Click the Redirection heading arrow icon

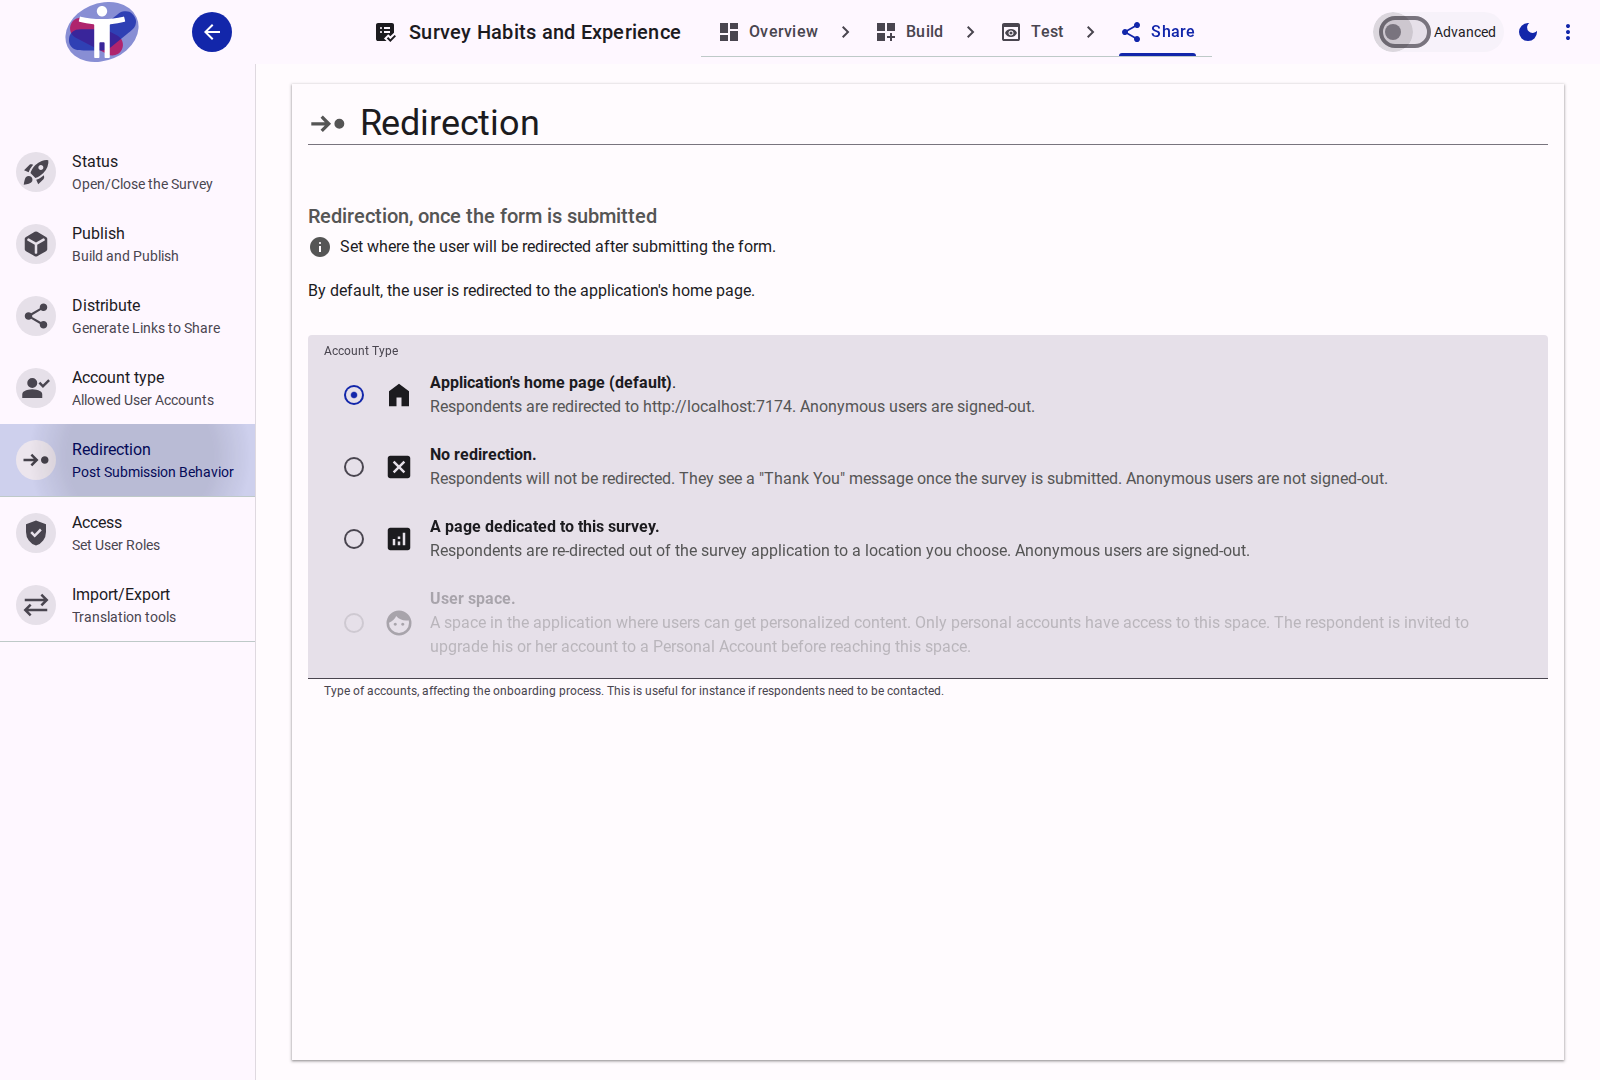[328, 124]
